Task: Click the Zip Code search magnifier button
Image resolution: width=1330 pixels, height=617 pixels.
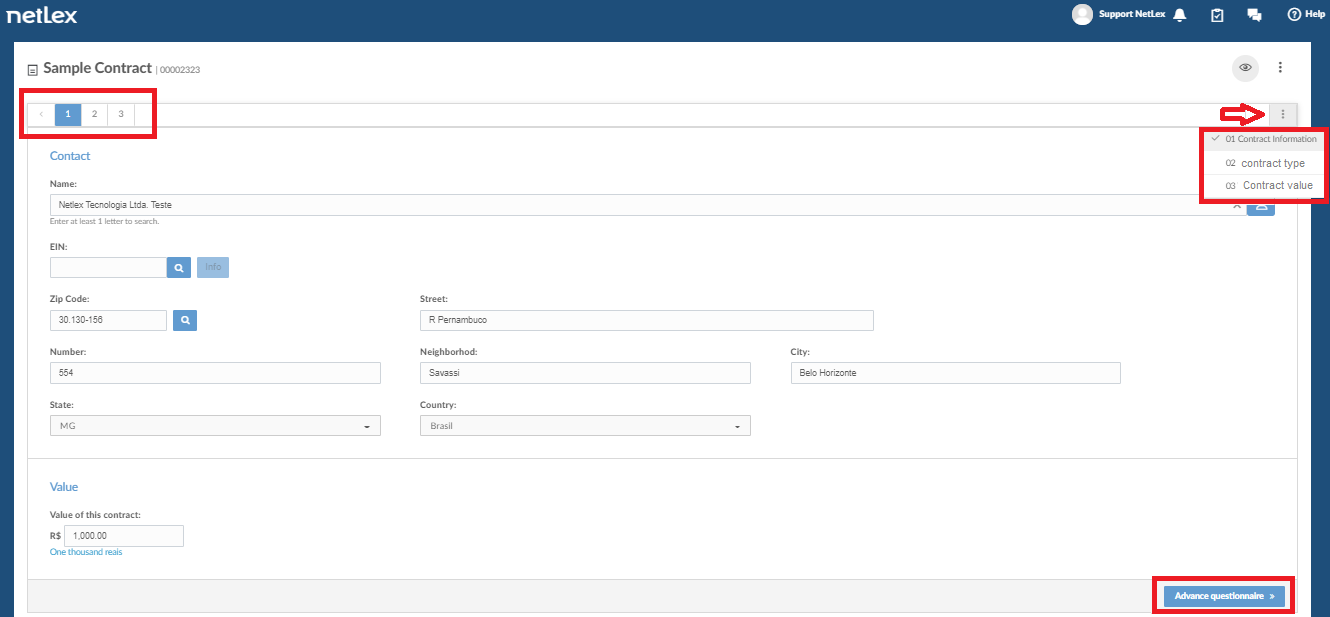Action: [185, 320]
